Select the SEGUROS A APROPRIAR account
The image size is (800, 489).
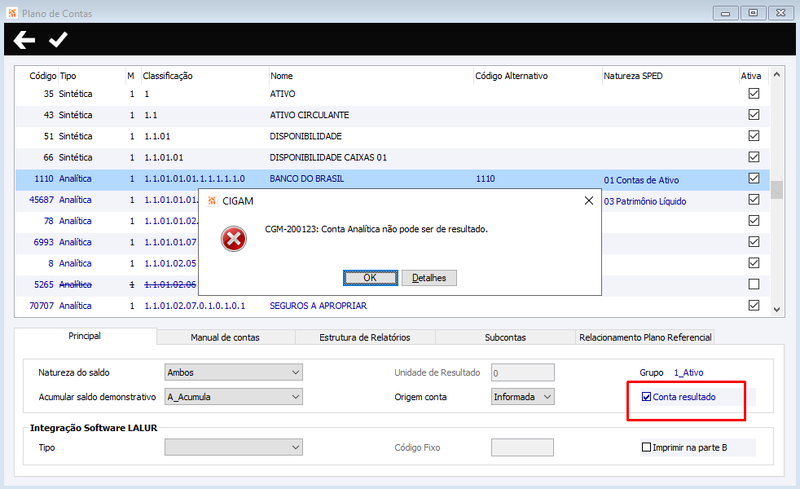tap(392, 306)
